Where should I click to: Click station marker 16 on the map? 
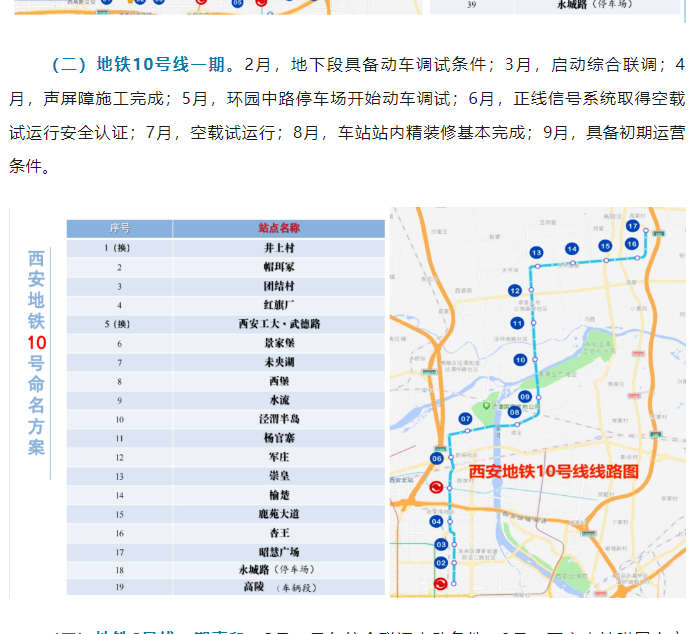(632, 244)
